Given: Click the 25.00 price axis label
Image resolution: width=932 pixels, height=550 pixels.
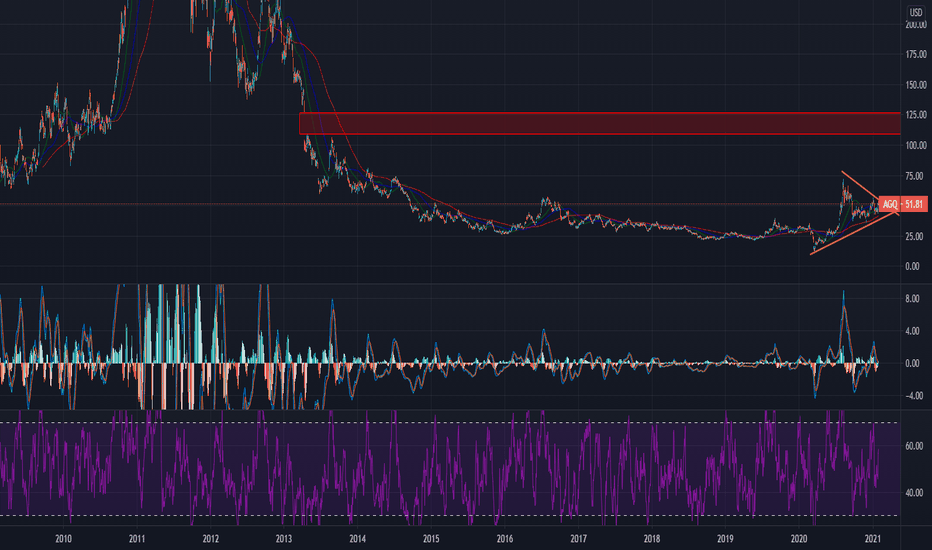Looking at the screenshot, I should click(x=915, y=237).
